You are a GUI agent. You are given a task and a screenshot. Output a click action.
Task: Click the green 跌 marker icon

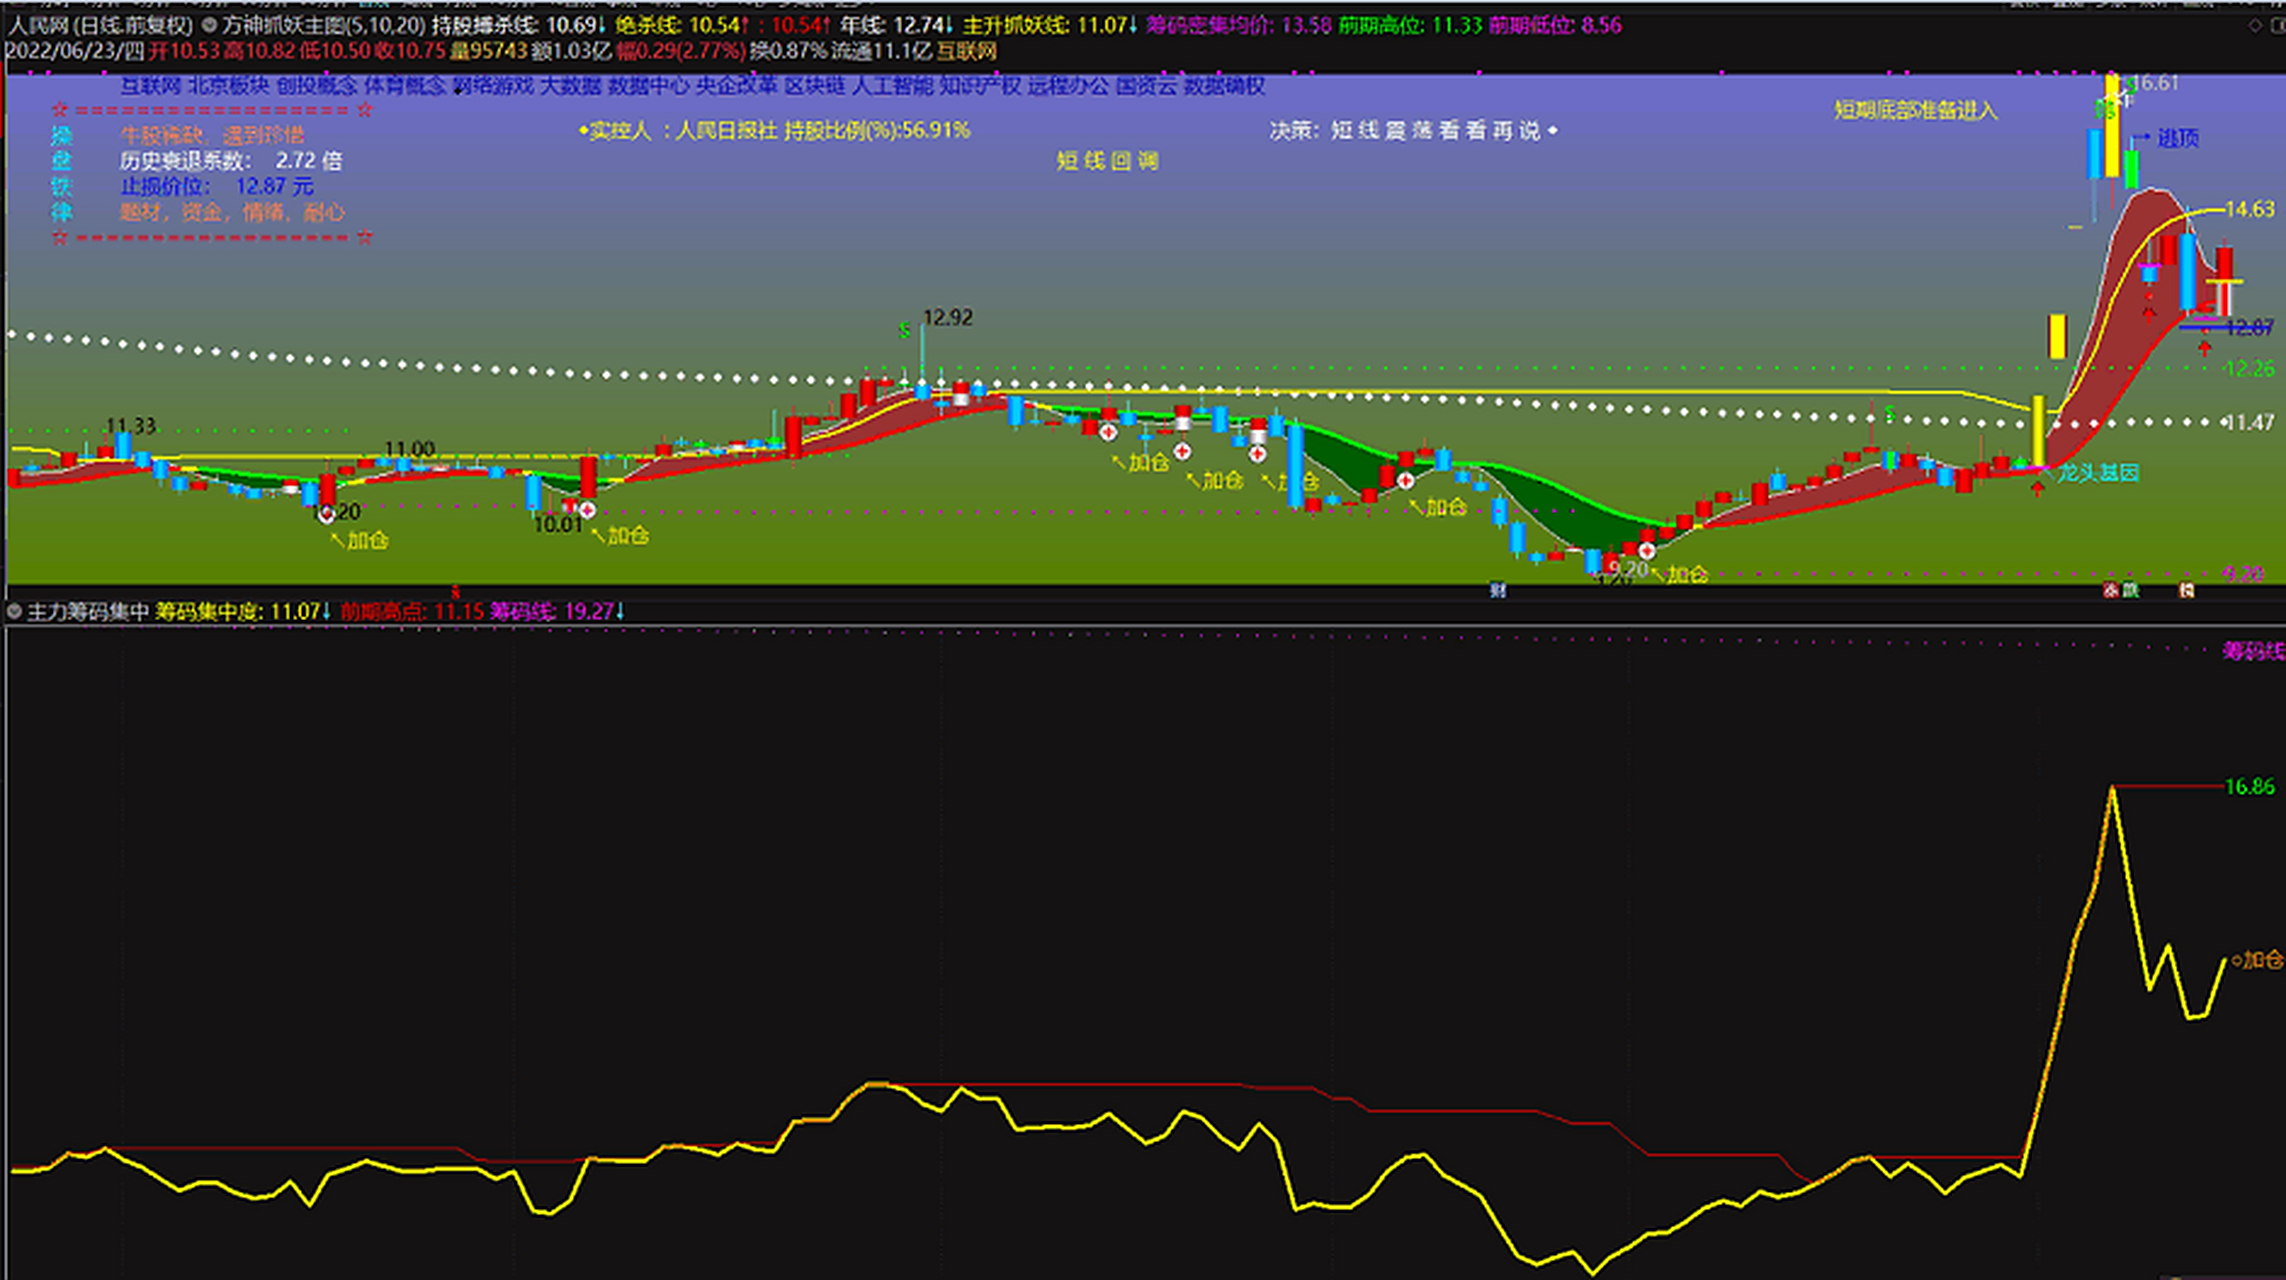[x=2131, y=590]
